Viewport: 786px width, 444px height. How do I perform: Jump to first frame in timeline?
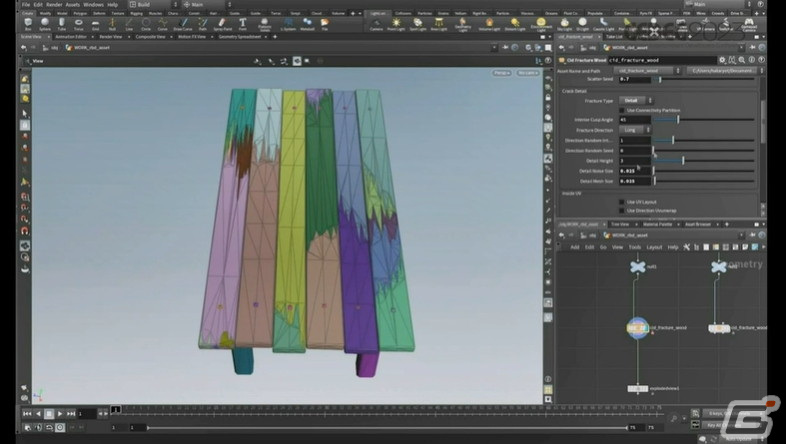pyautogui.click(x=27, y=413)
